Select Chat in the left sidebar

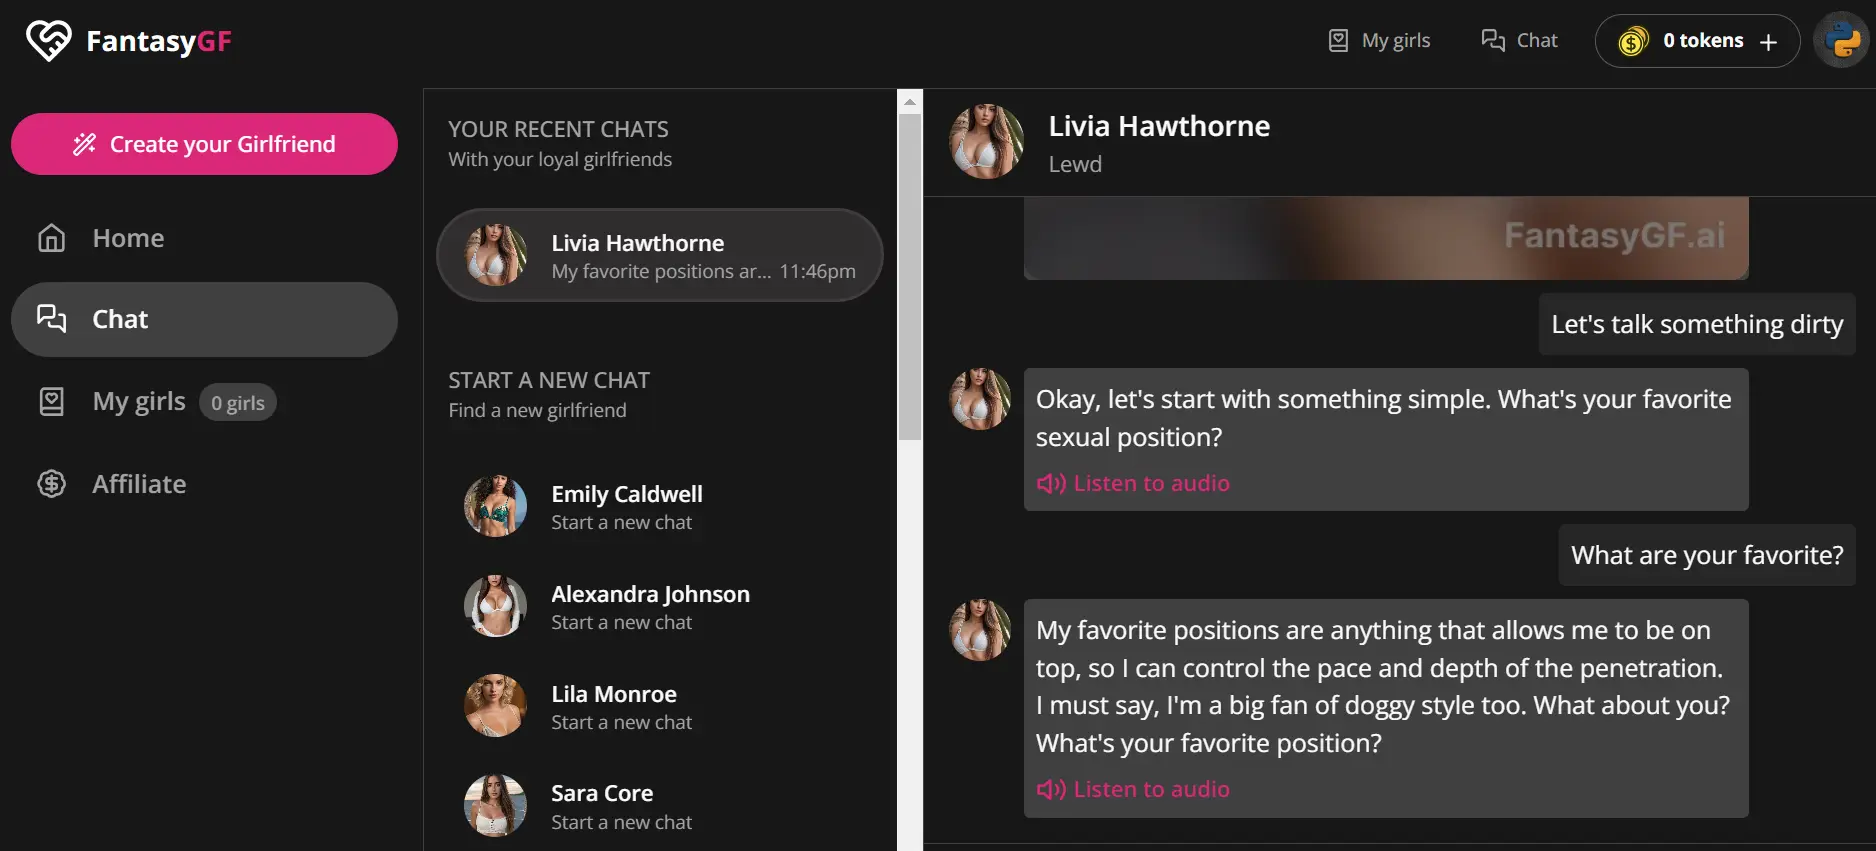coord(204,319)
